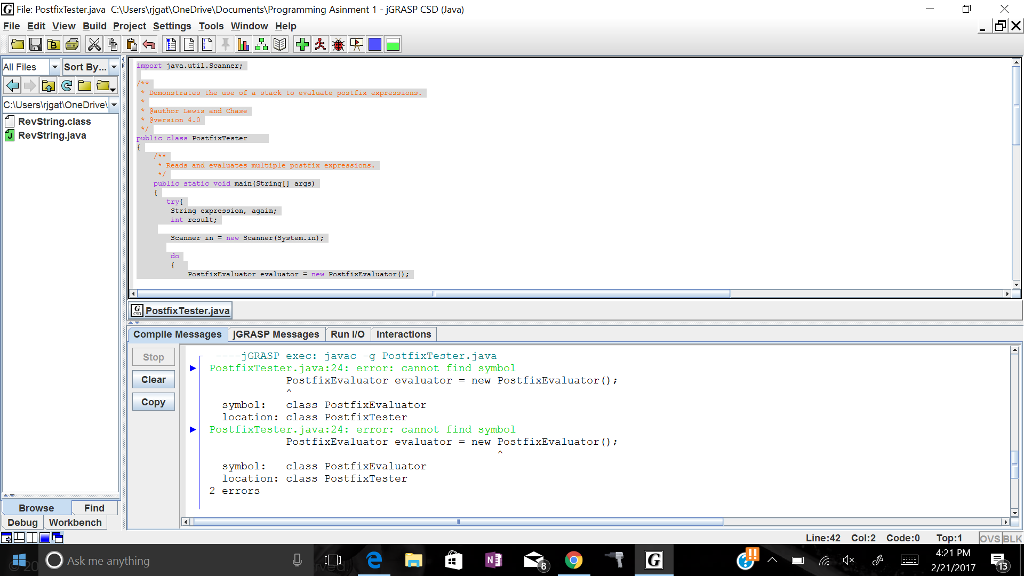This screenshot has width=1024, height=576.
Task: Click the solid blue square toolbar icon
Action: pos(375,44)
